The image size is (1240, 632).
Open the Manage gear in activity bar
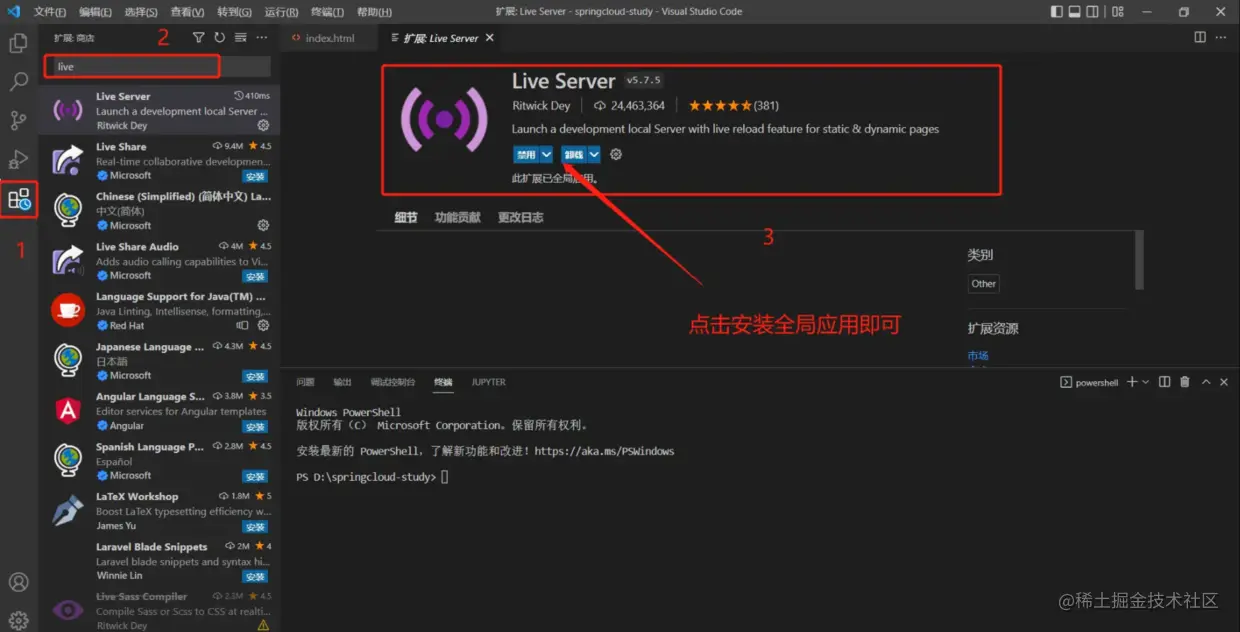pyautogui.click(x=18, y=620)
